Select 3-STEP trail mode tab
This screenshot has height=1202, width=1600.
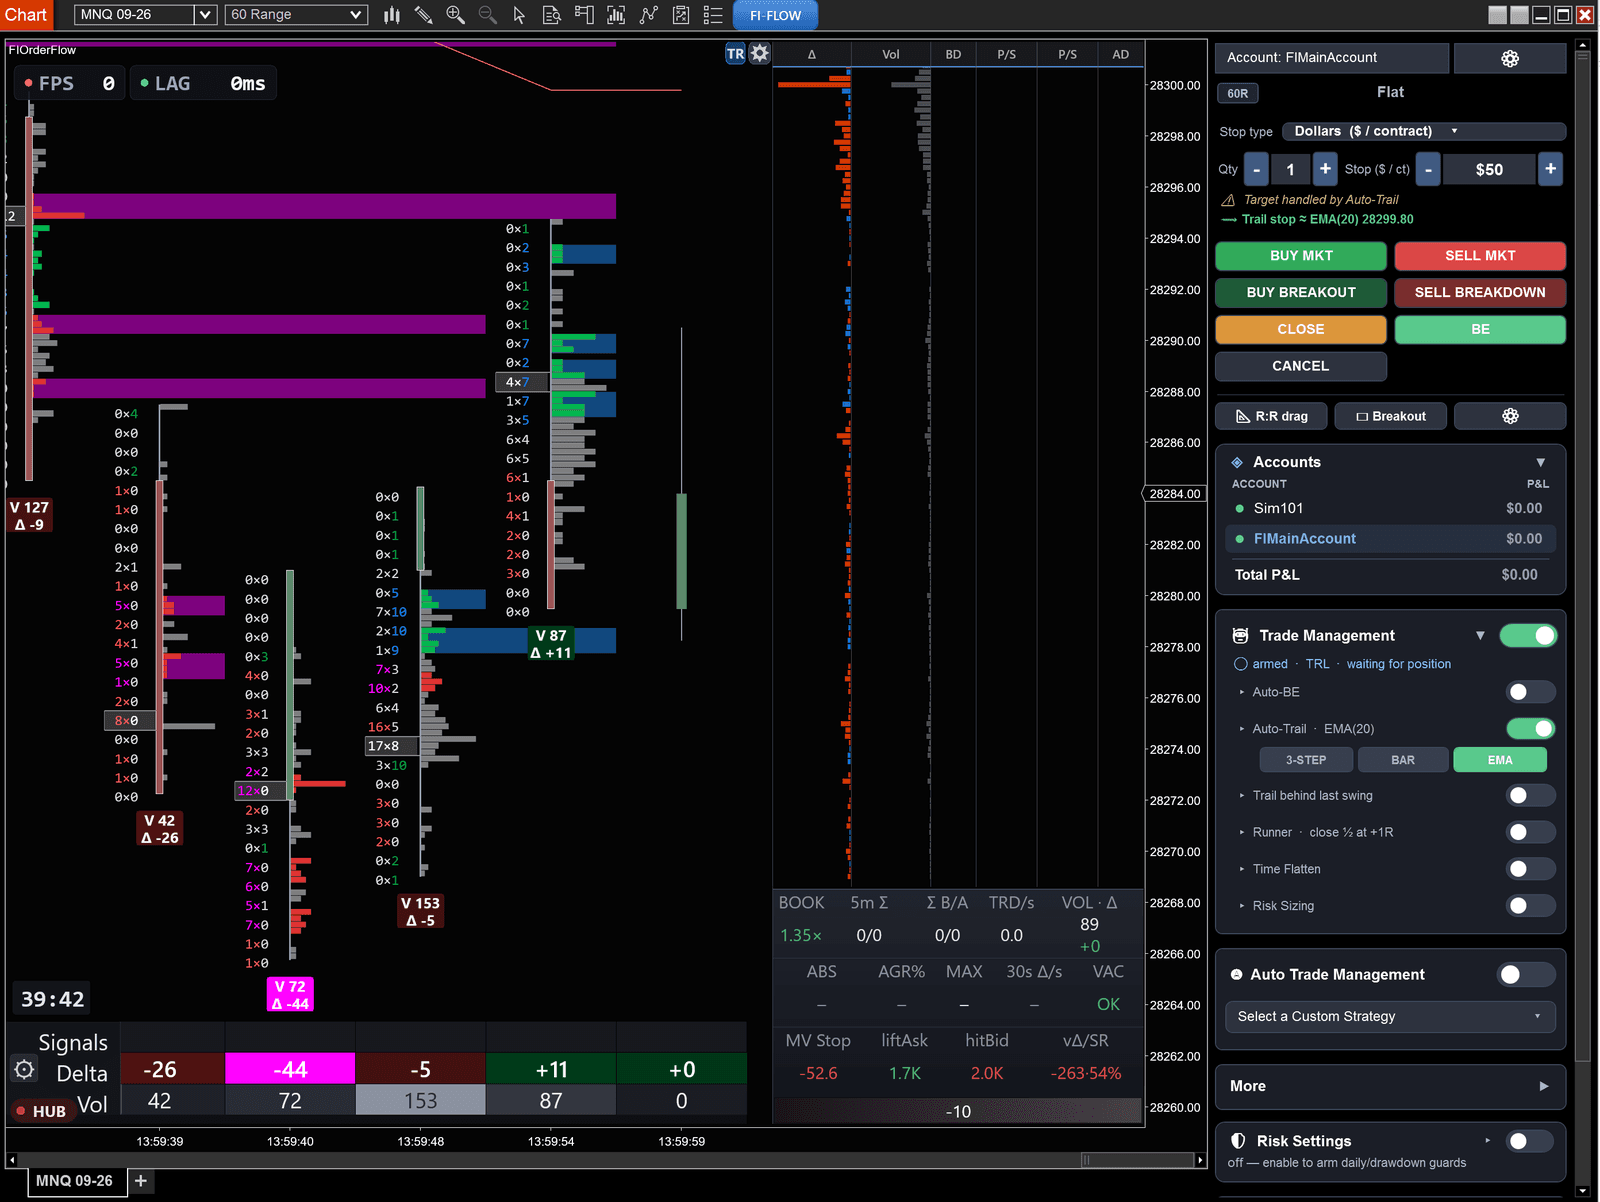[1306, 760]
